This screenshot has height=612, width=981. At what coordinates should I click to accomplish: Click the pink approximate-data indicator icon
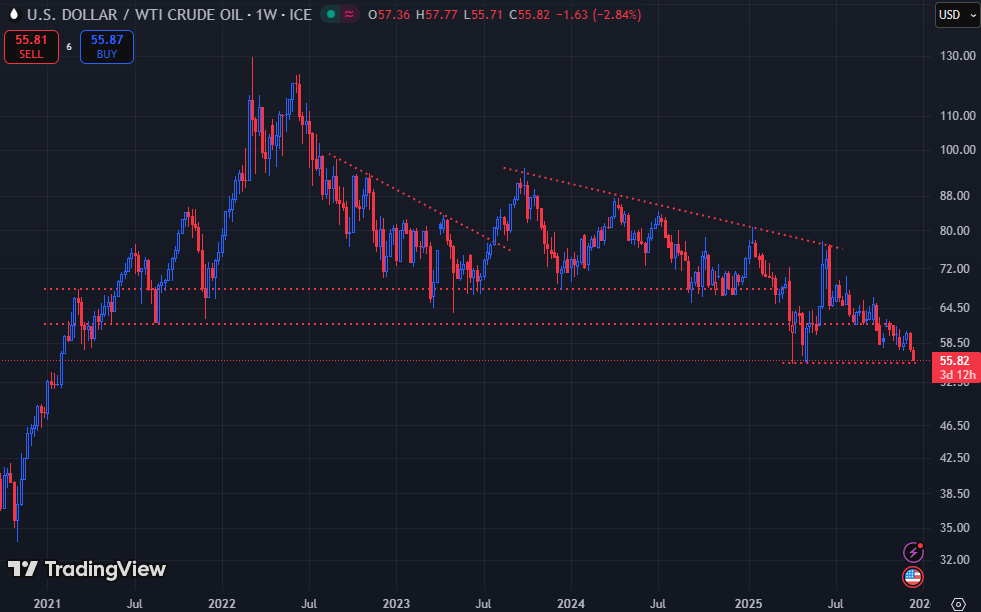[349, 14]
